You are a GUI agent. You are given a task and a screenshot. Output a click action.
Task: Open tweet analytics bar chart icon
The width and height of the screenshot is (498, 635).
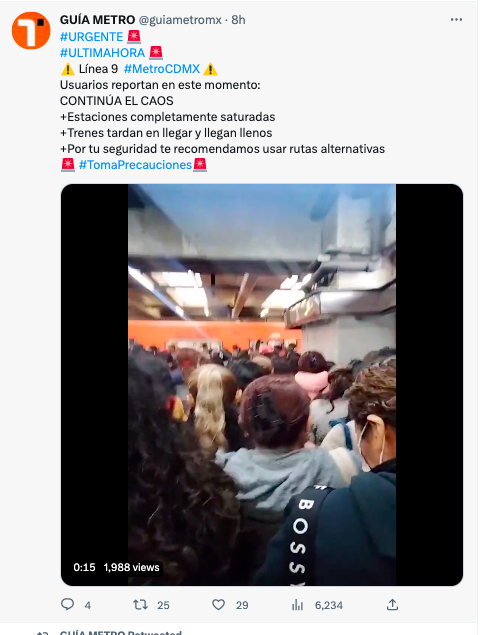tap(297, 605)
